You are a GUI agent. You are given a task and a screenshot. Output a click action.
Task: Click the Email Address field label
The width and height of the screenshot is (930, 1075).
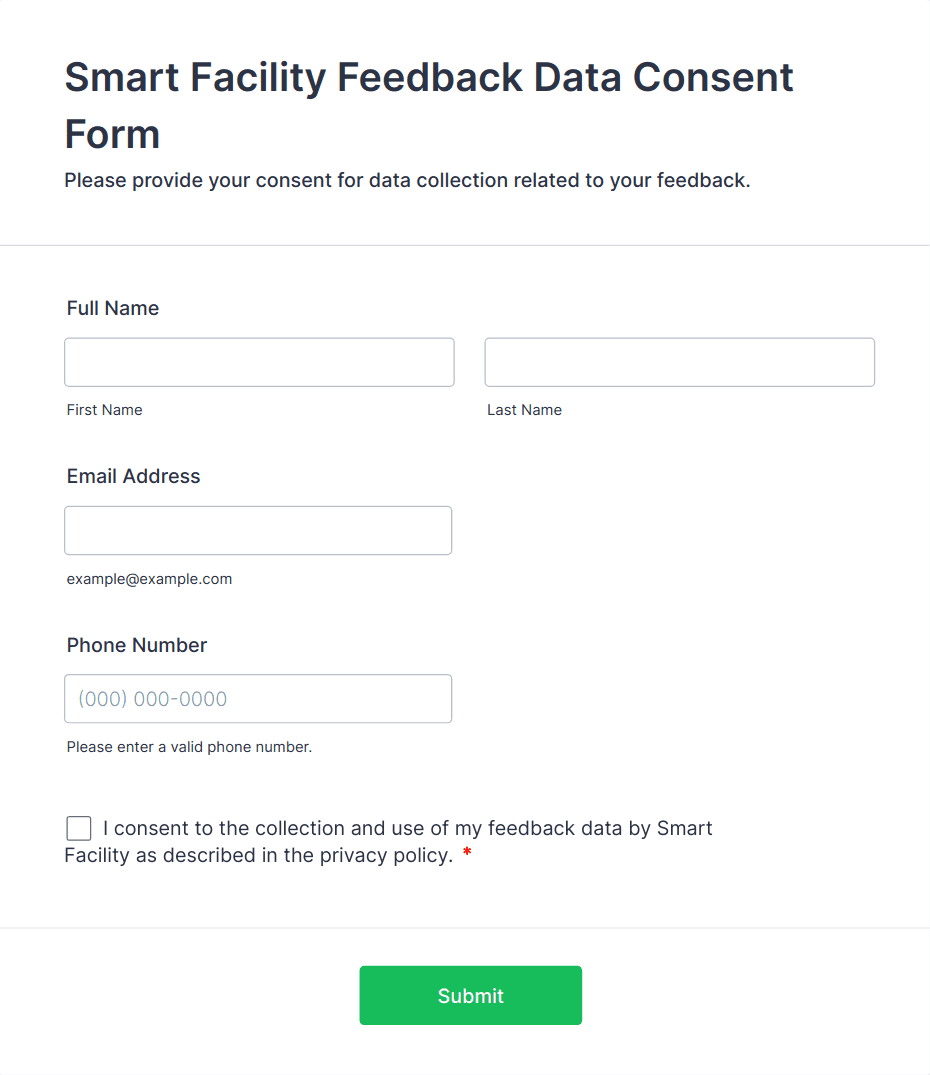coord(134,476)
